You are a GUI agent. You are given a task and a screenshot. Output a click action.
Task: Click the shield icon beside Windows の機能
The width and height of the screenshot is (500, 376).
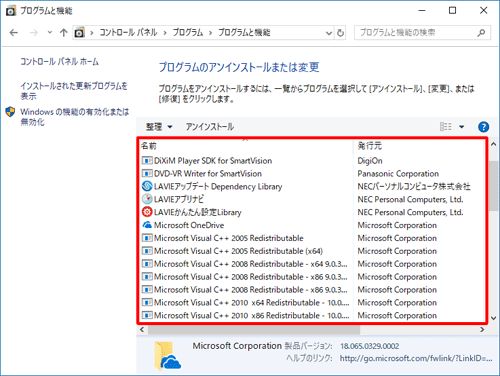(10, 112)
